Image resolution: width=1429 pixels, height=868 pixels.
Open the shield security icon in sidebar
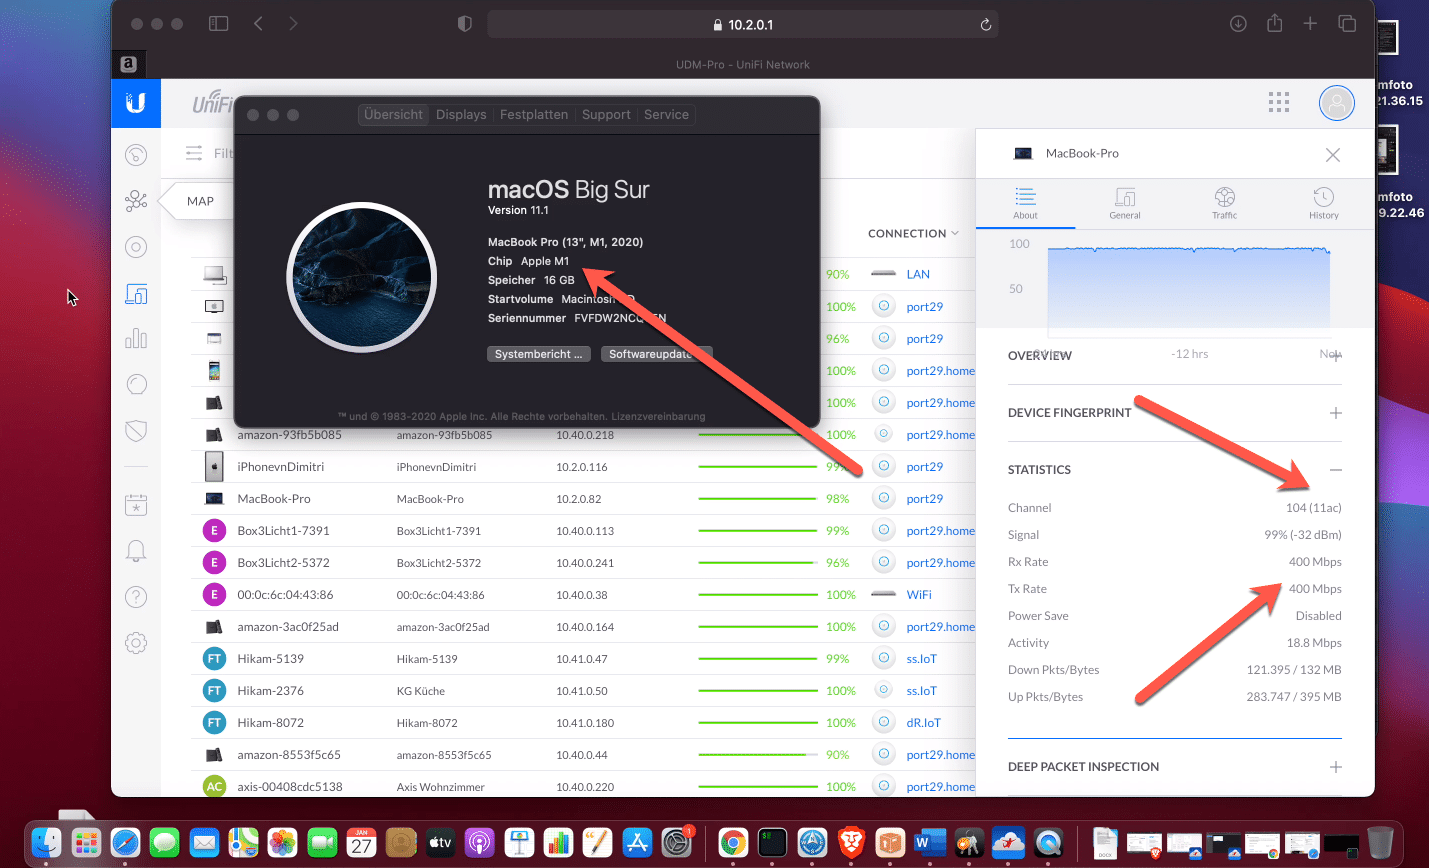(x=136, y=430)
